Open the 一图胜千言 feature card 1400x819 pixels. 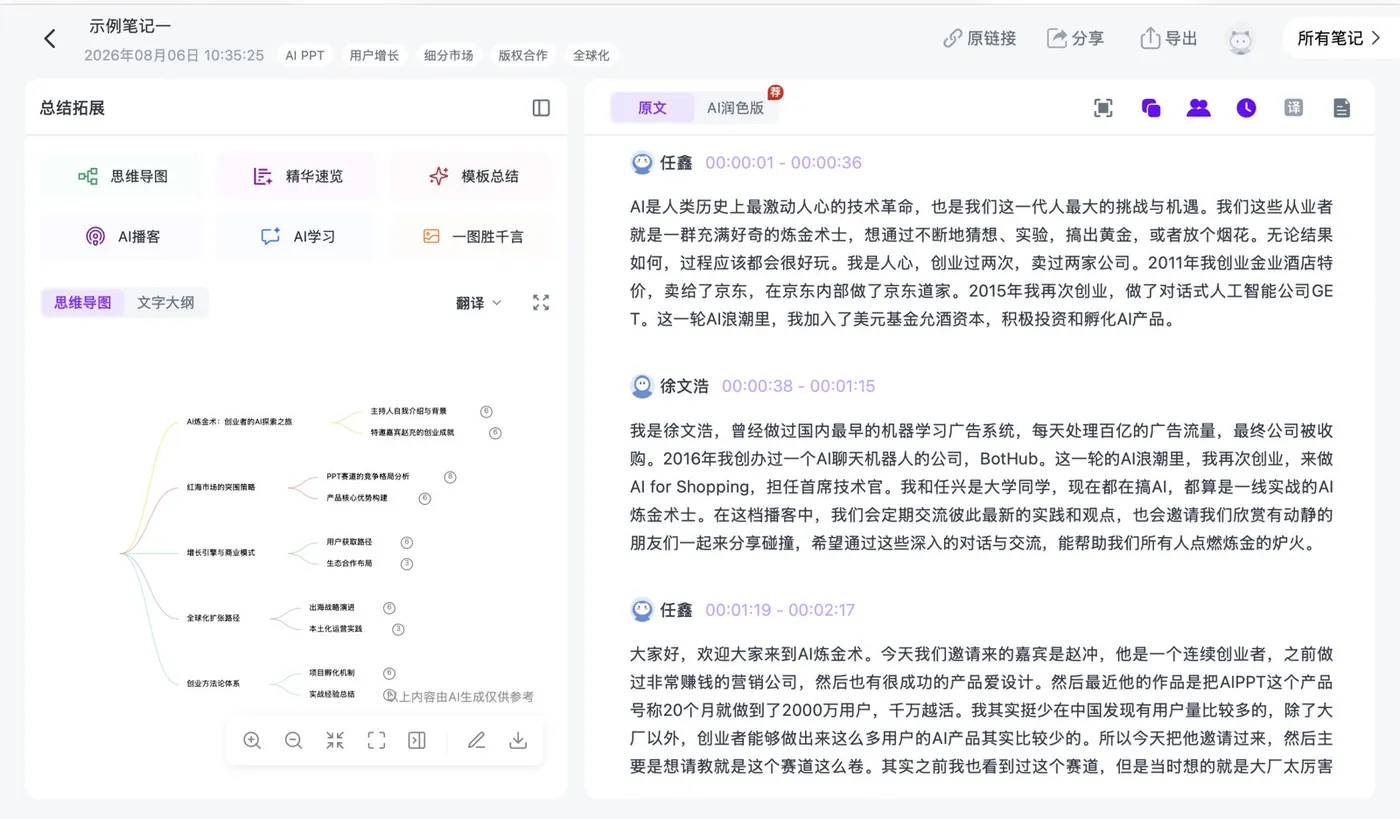[472, 236]
